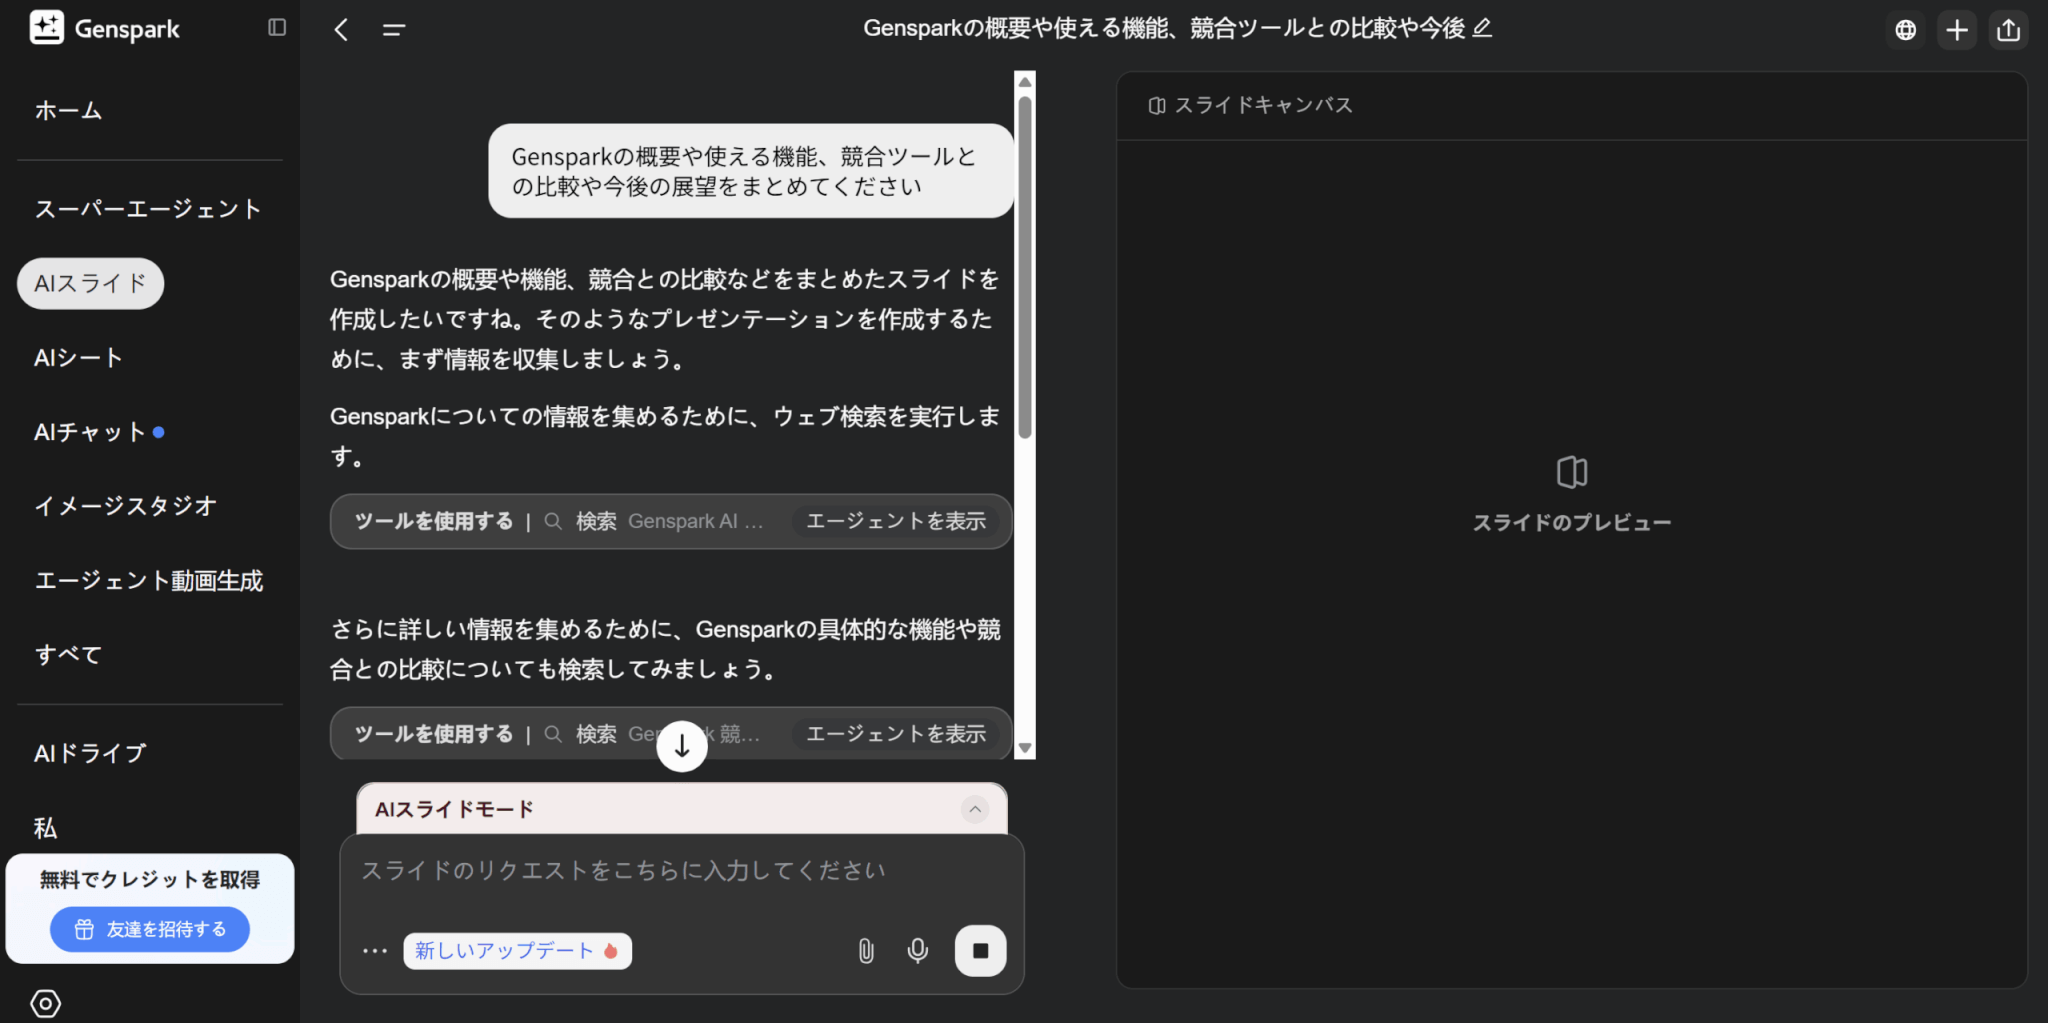The height and width of the screenshot is (1023, 2048).
Task: Click the slide canvas book icon in header
Action: 1157,105
